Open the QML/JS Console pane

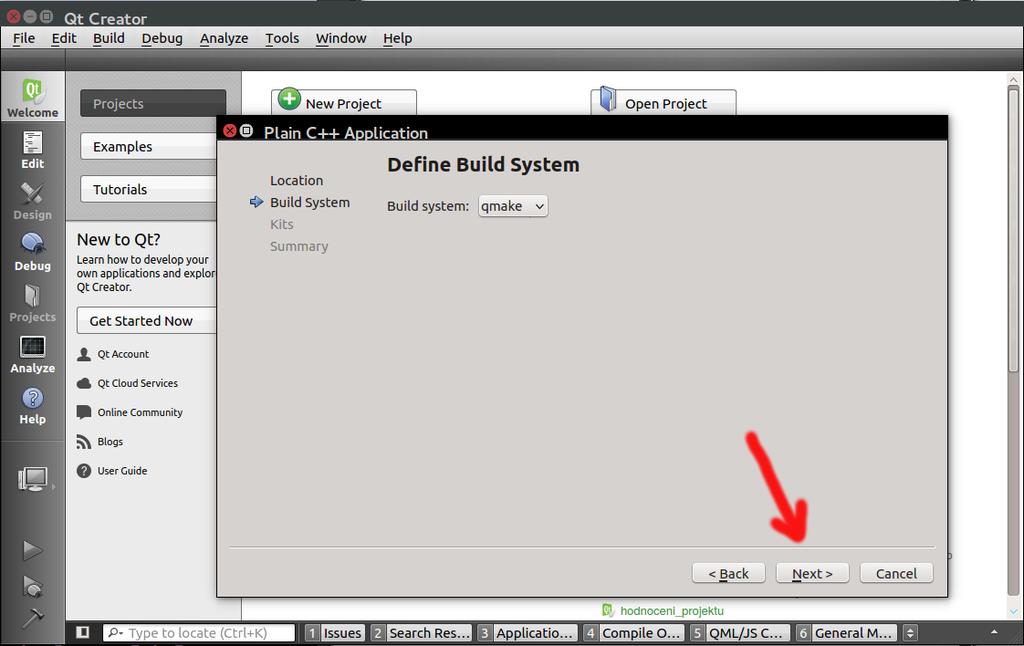tap(739, 632)
